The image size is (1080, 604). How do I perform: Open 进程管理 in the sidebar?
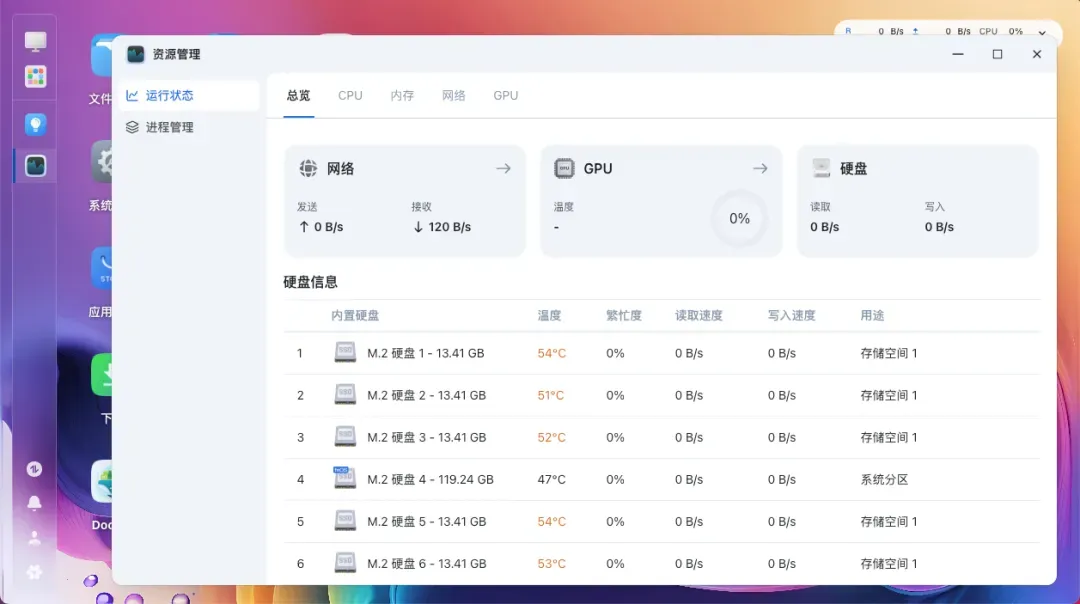coord(169,128)
